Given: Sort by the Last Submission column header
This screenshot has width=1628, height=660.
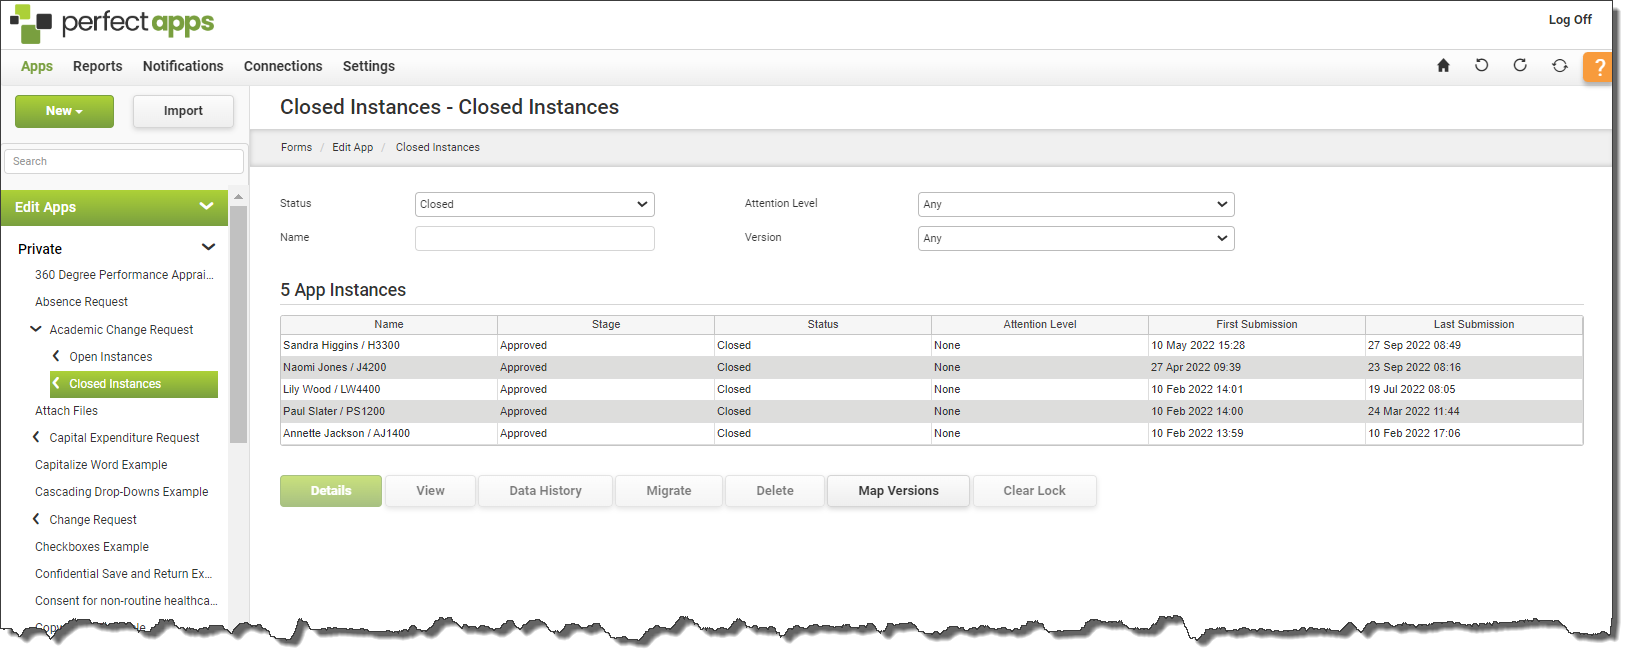Looking at the screenshot, I should pyautogui.click(x=1474, y=324).
